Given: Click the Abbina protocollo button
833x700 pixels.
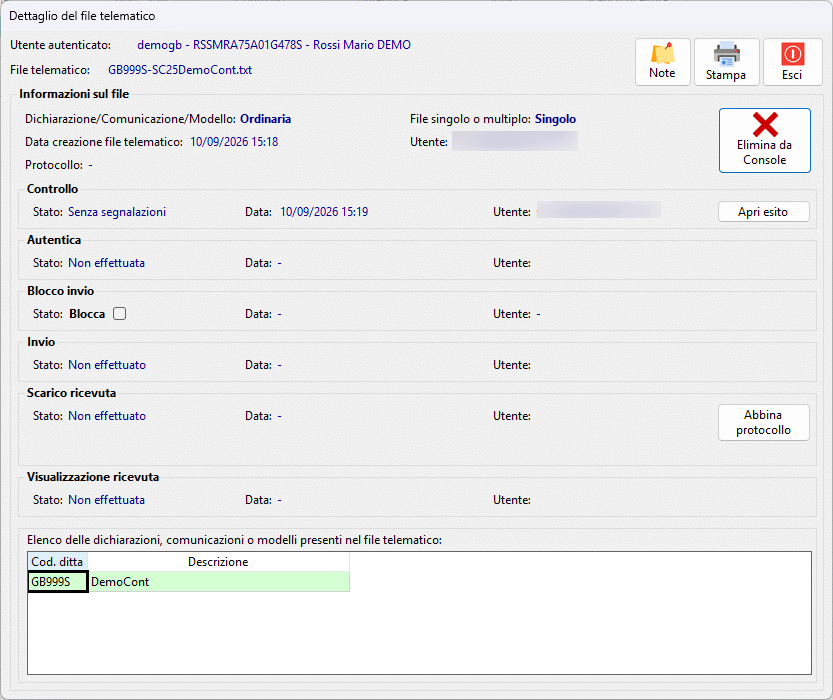Looking at the screenshot, I should tap(763, 422).
